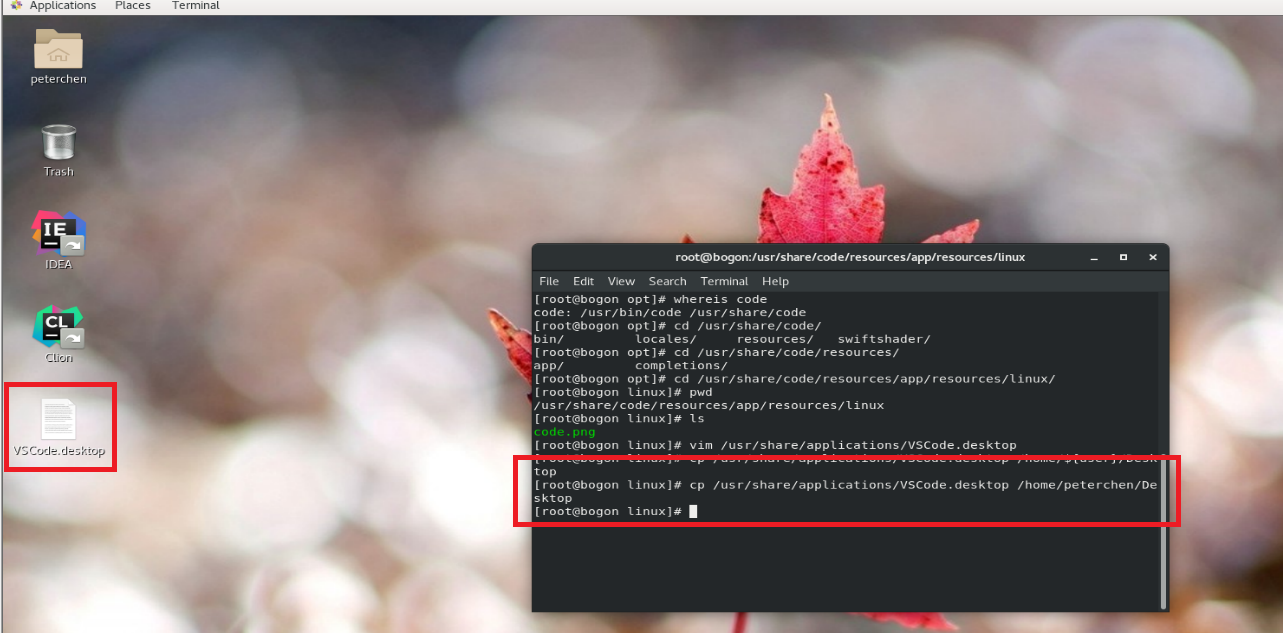Maximize the terminal window
This screenshot has height=633, width=1283.
pos(1123,257)
